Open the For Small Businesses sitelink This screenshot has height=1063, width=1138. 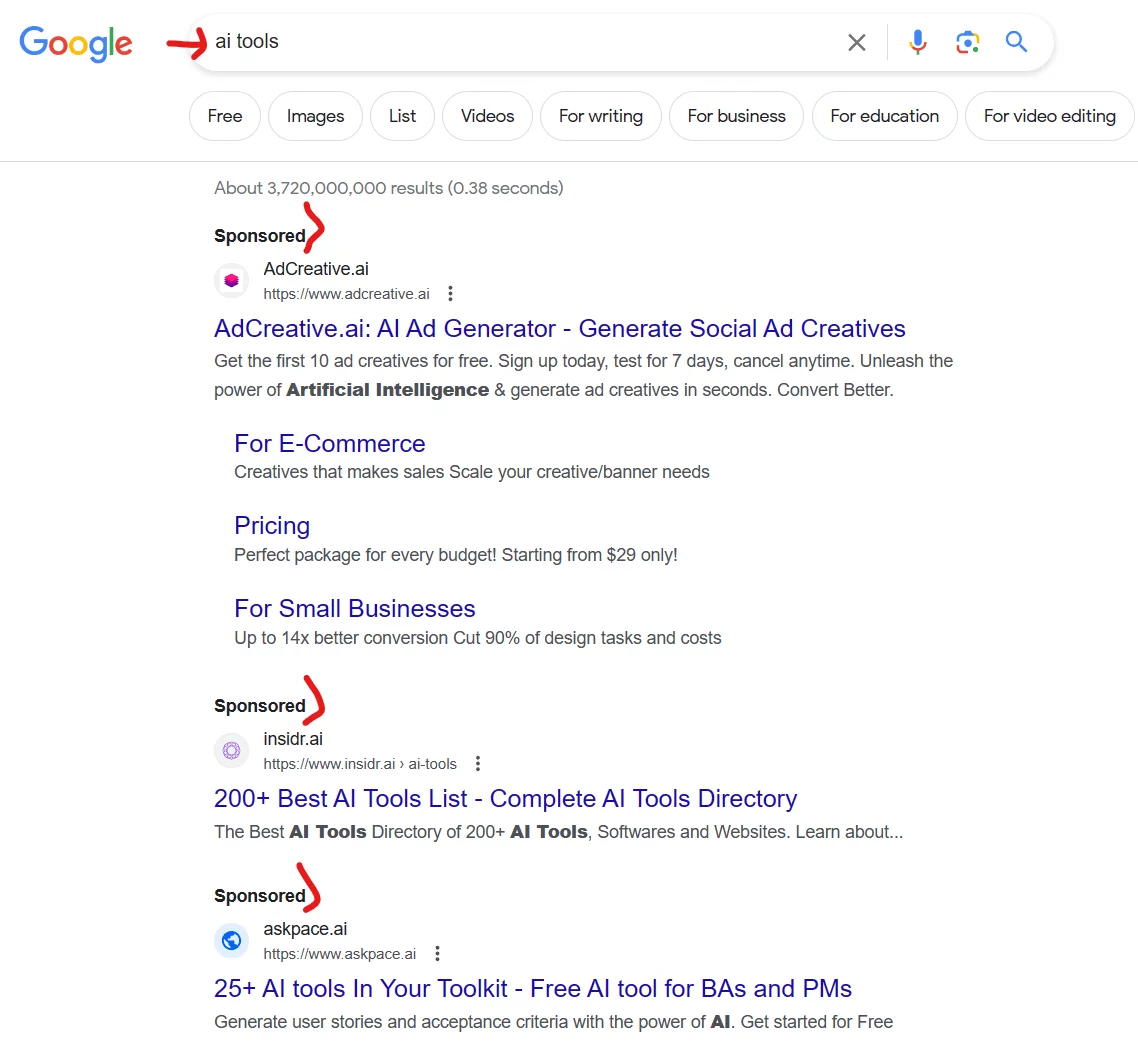click(354, 609)
